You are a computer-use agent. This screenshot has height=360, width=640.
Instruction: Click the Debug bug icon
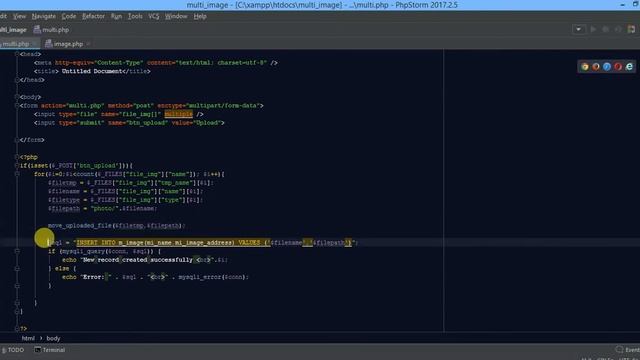pyautogui.click(x=606, y=29)
